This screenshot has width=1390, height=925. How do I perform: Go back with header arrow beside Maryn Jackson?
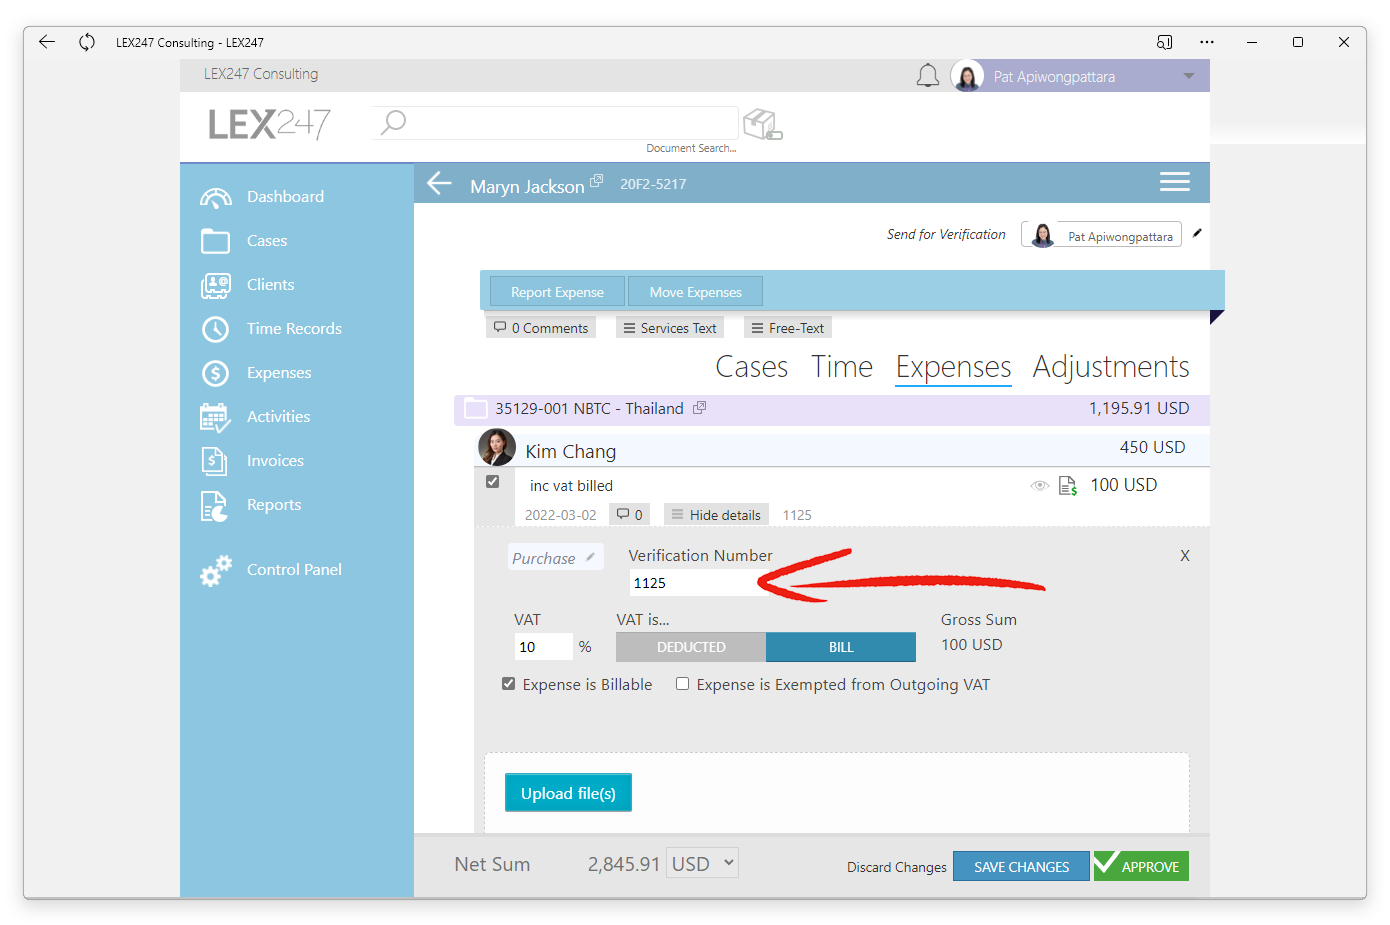[x=439, y=184]
